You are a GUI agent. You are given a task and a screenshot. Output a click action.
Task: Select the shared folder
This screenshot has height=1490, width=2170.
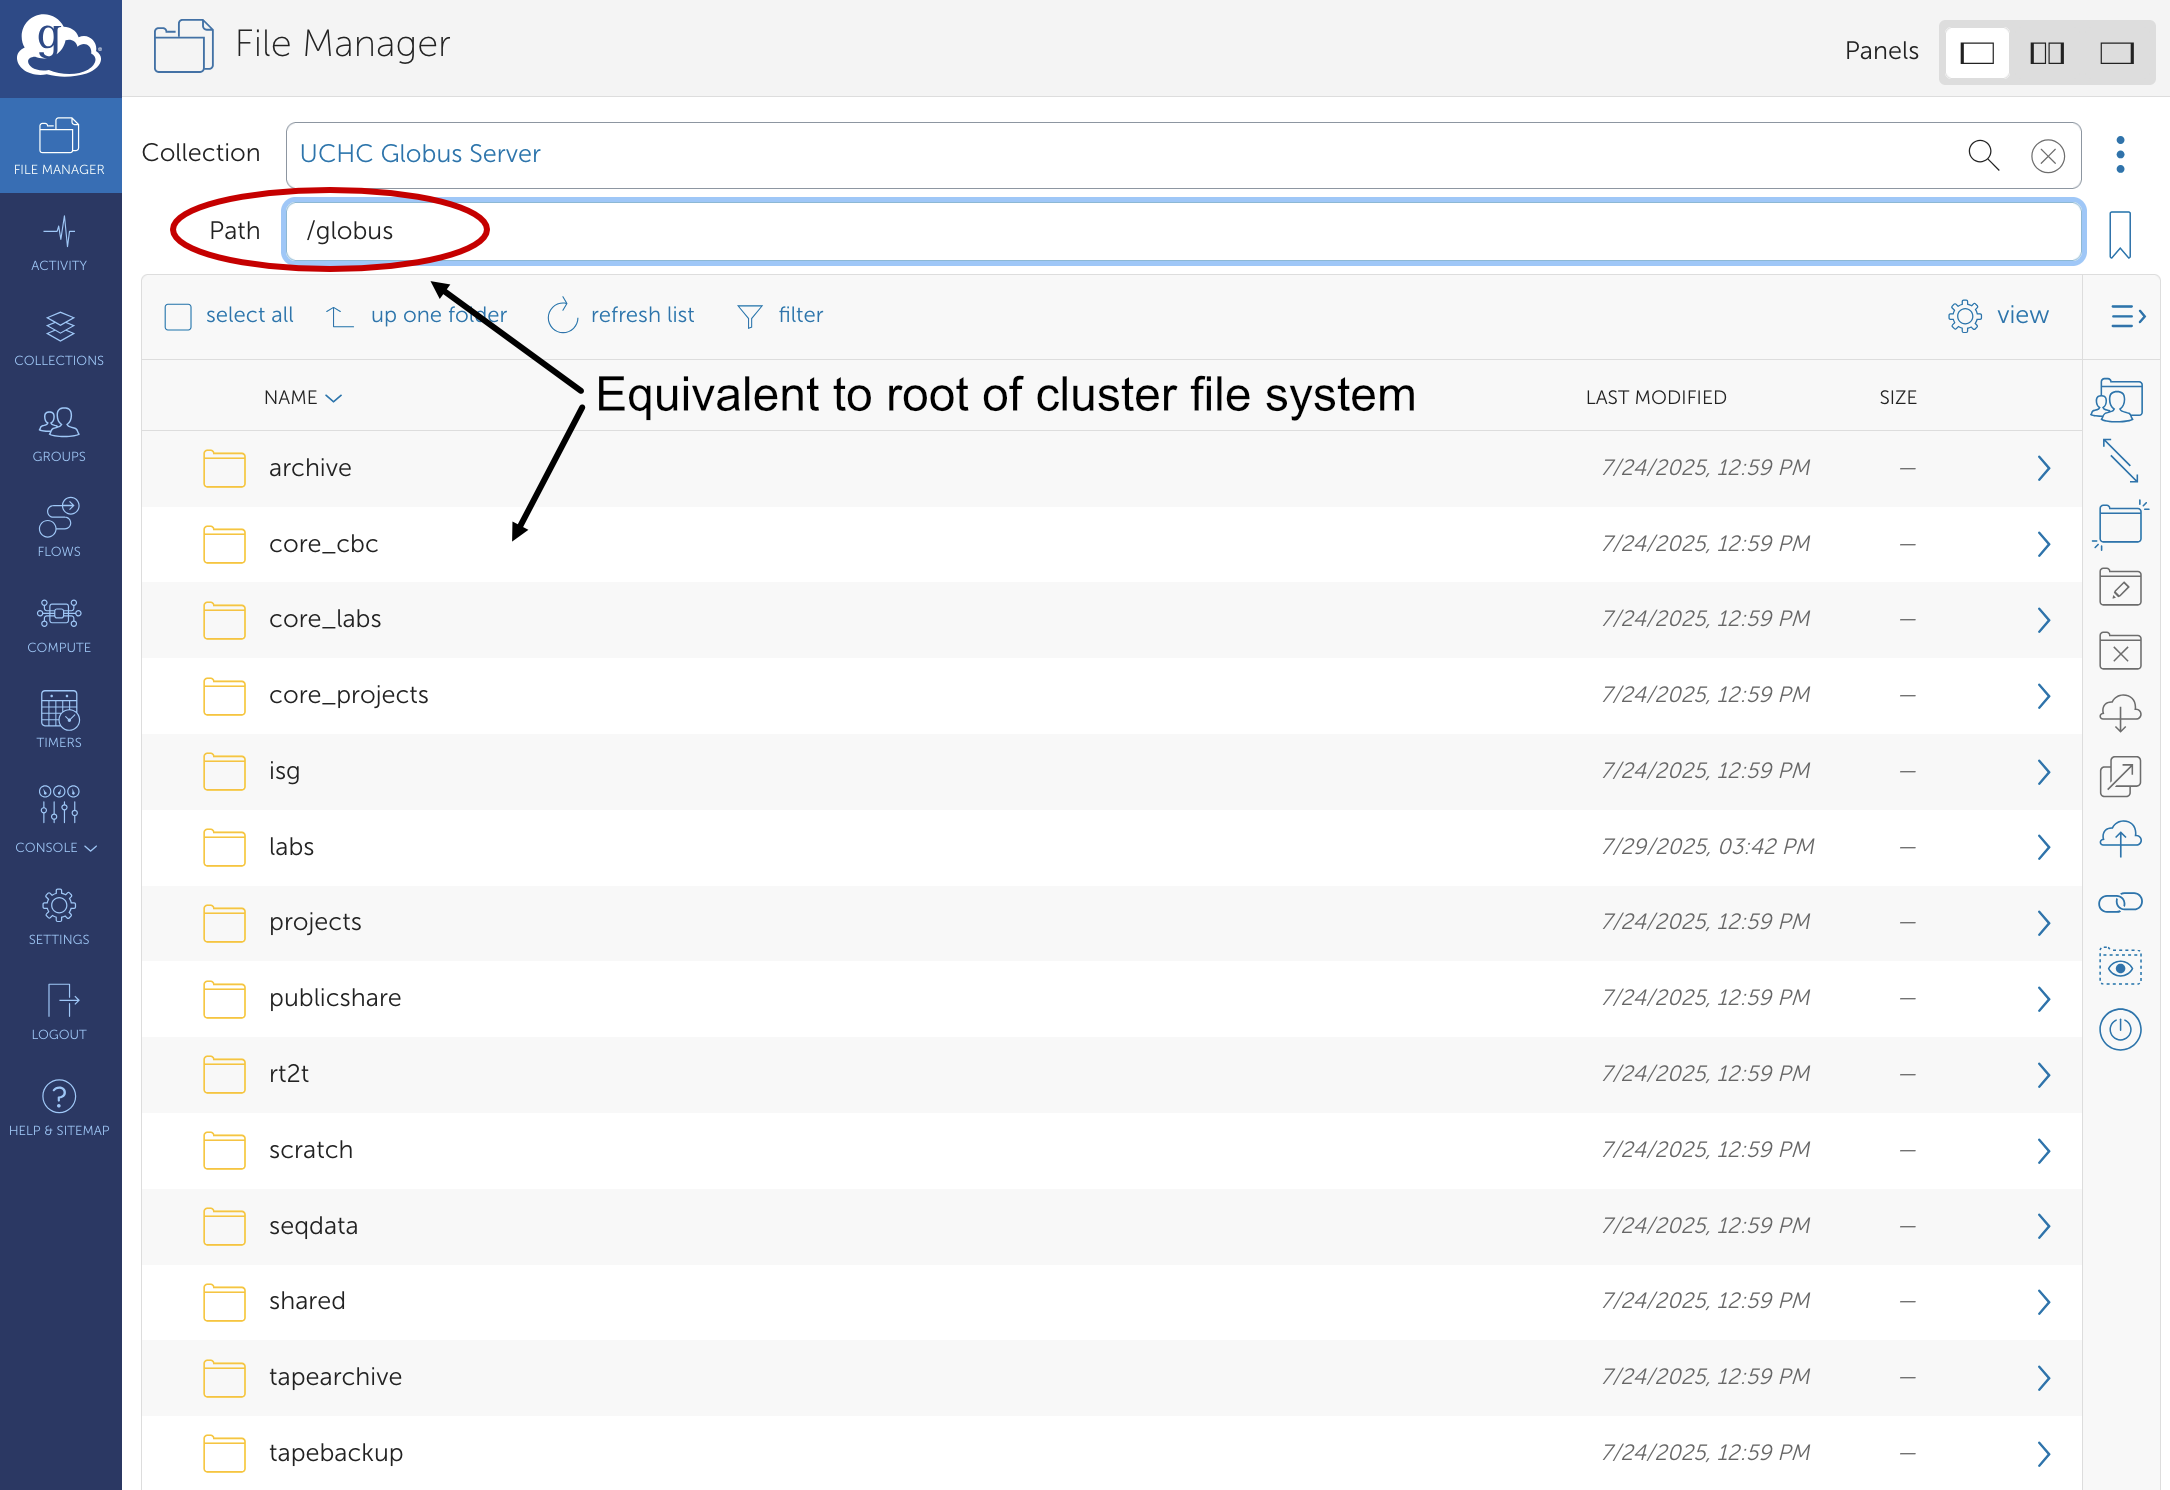1111,1302
